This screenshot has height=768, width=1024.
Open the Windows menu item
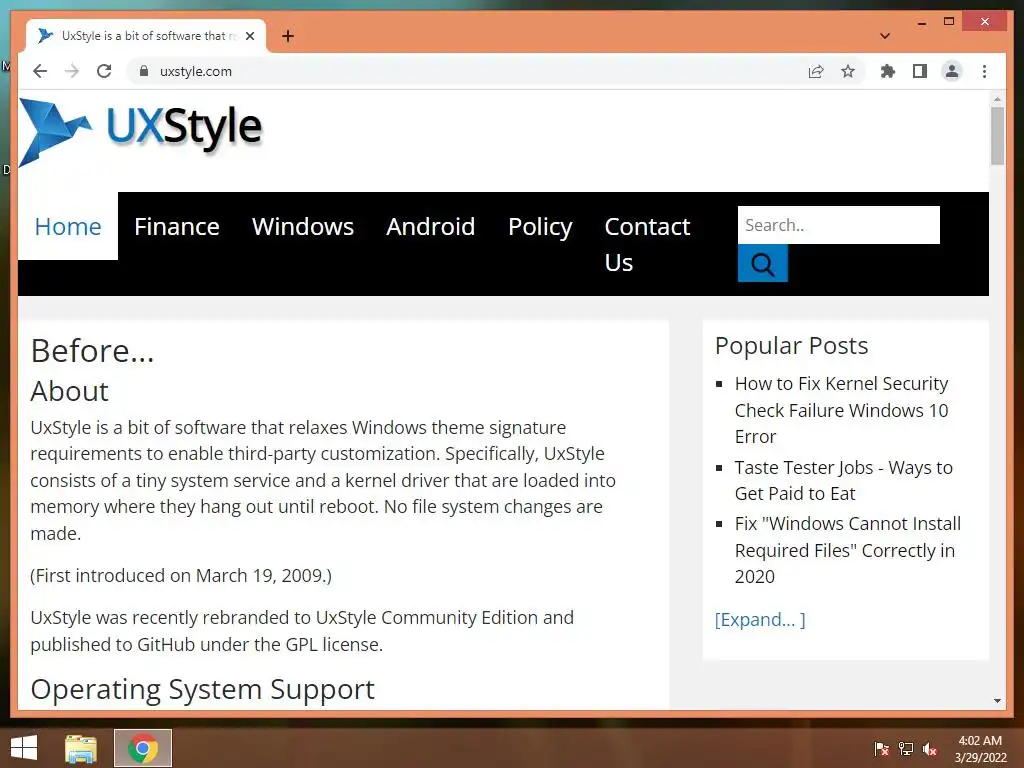click(303, 227)
